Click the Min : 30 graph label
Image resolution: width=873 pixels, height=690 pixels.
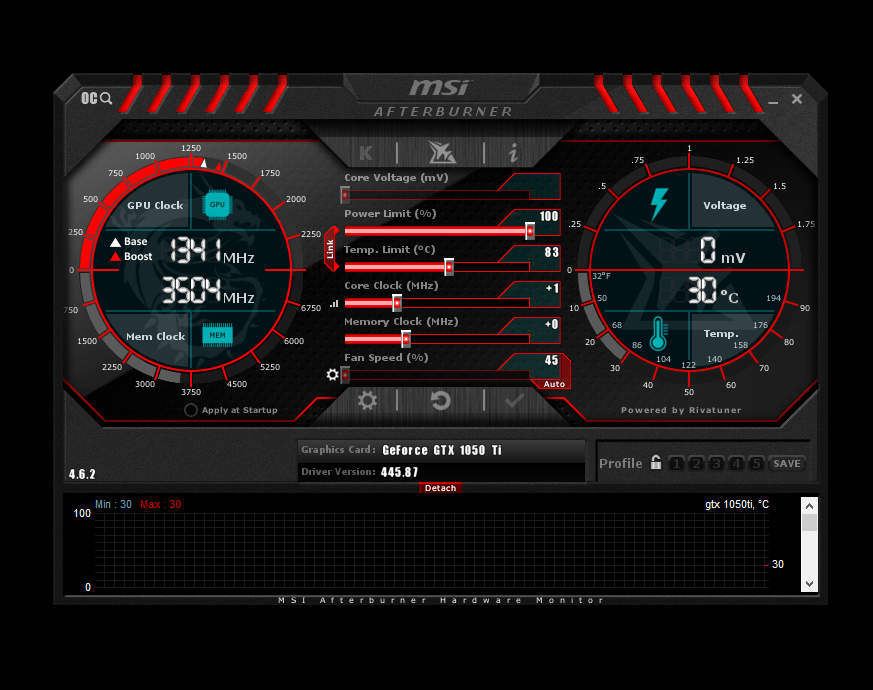pos(113,504)
